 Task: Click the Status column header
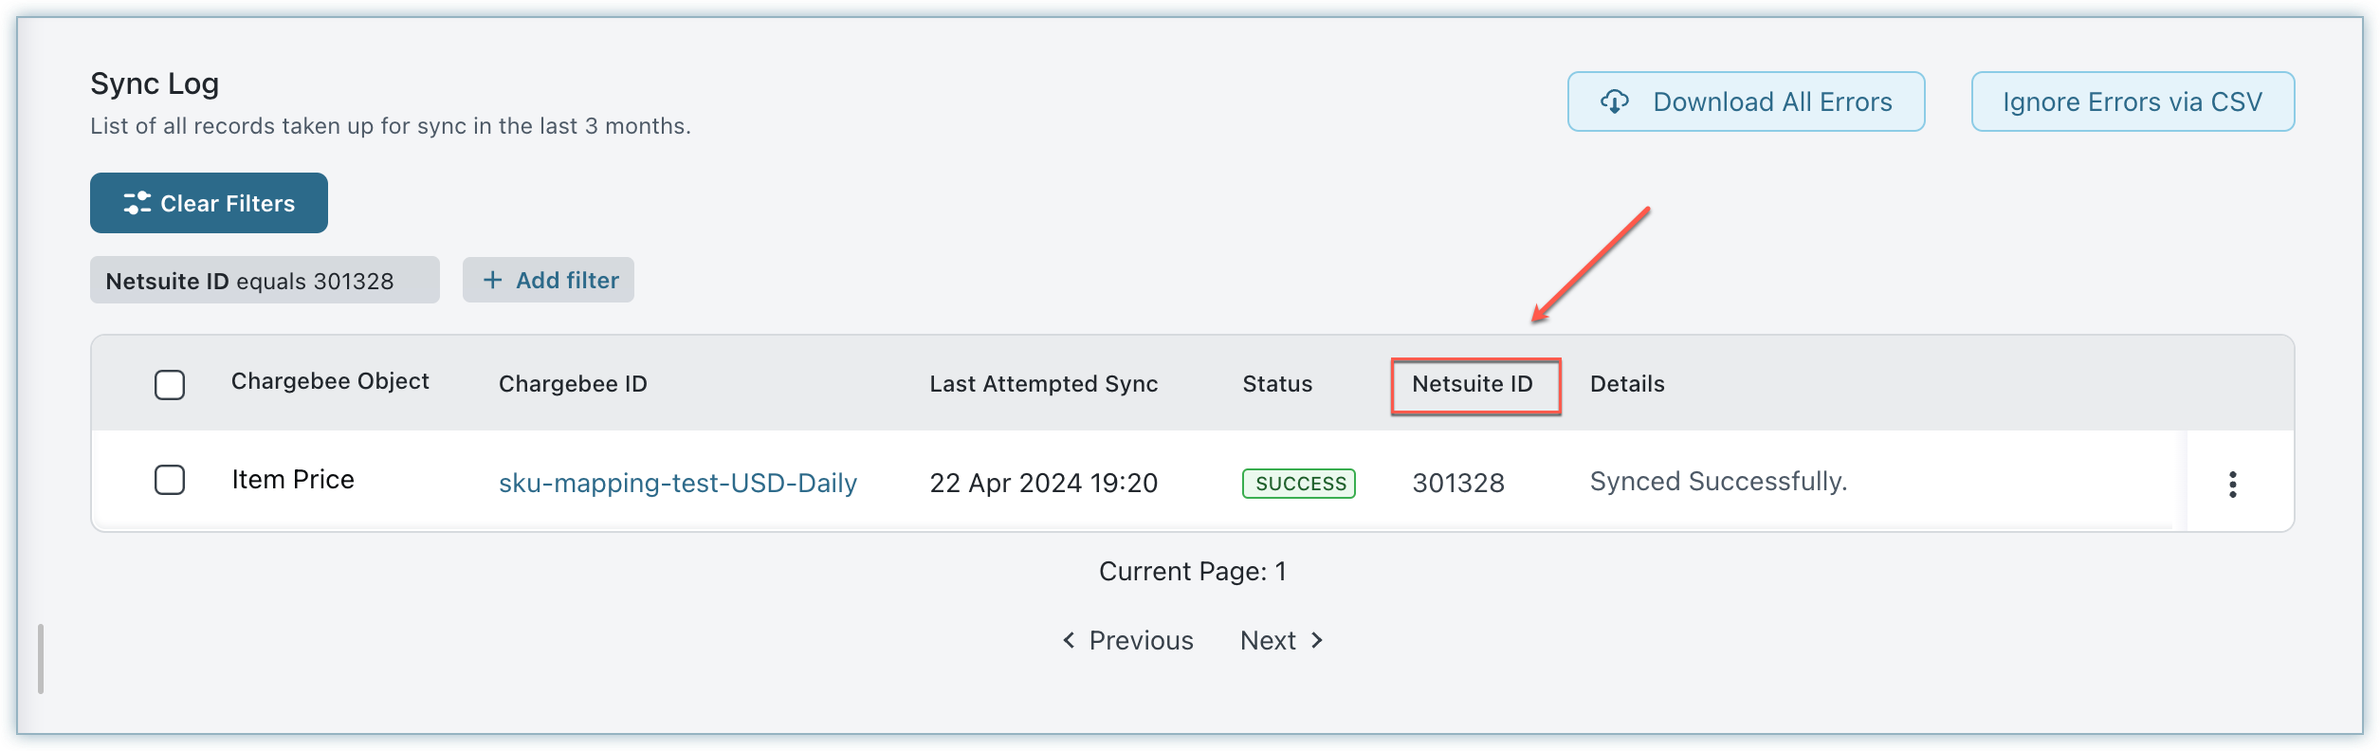click(x=1277, y=384)
